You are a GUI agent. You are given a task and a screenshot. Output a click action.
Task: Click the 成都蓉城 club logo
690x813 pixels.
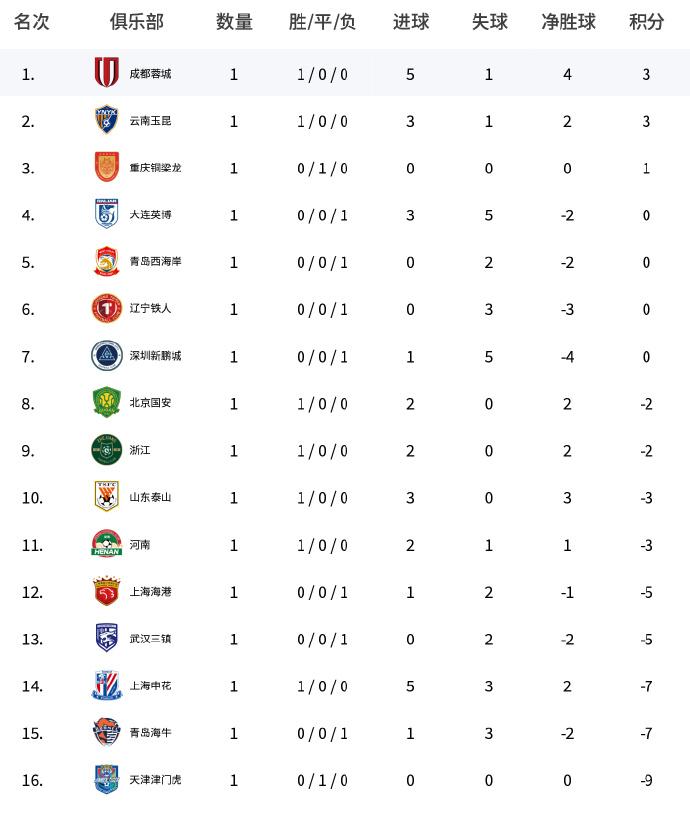pos(106,73)
